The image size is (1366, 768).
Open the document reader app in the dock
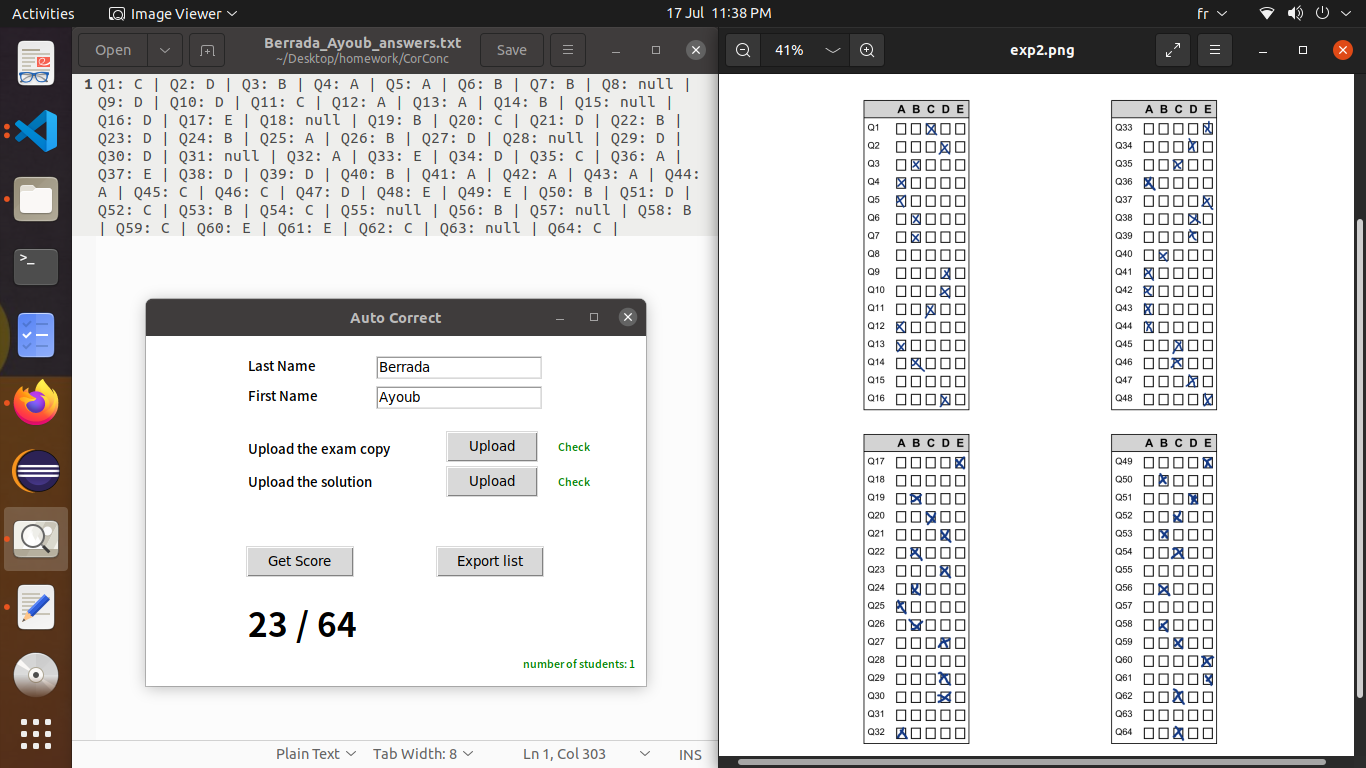36,63
